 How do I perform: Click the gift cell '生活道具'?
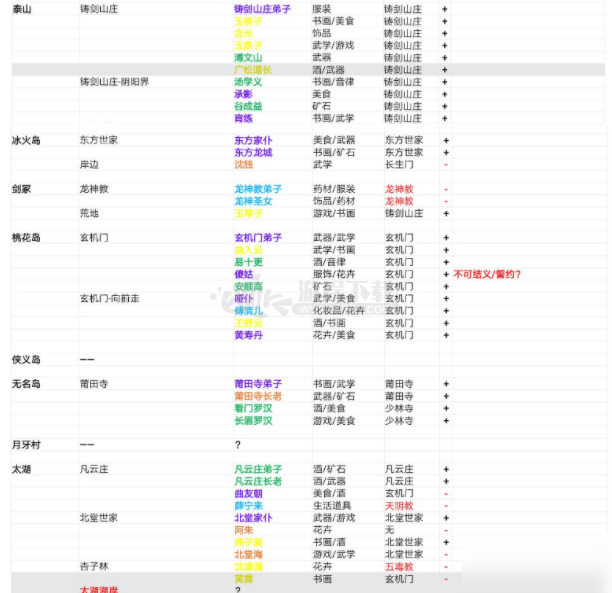[332, 506]
